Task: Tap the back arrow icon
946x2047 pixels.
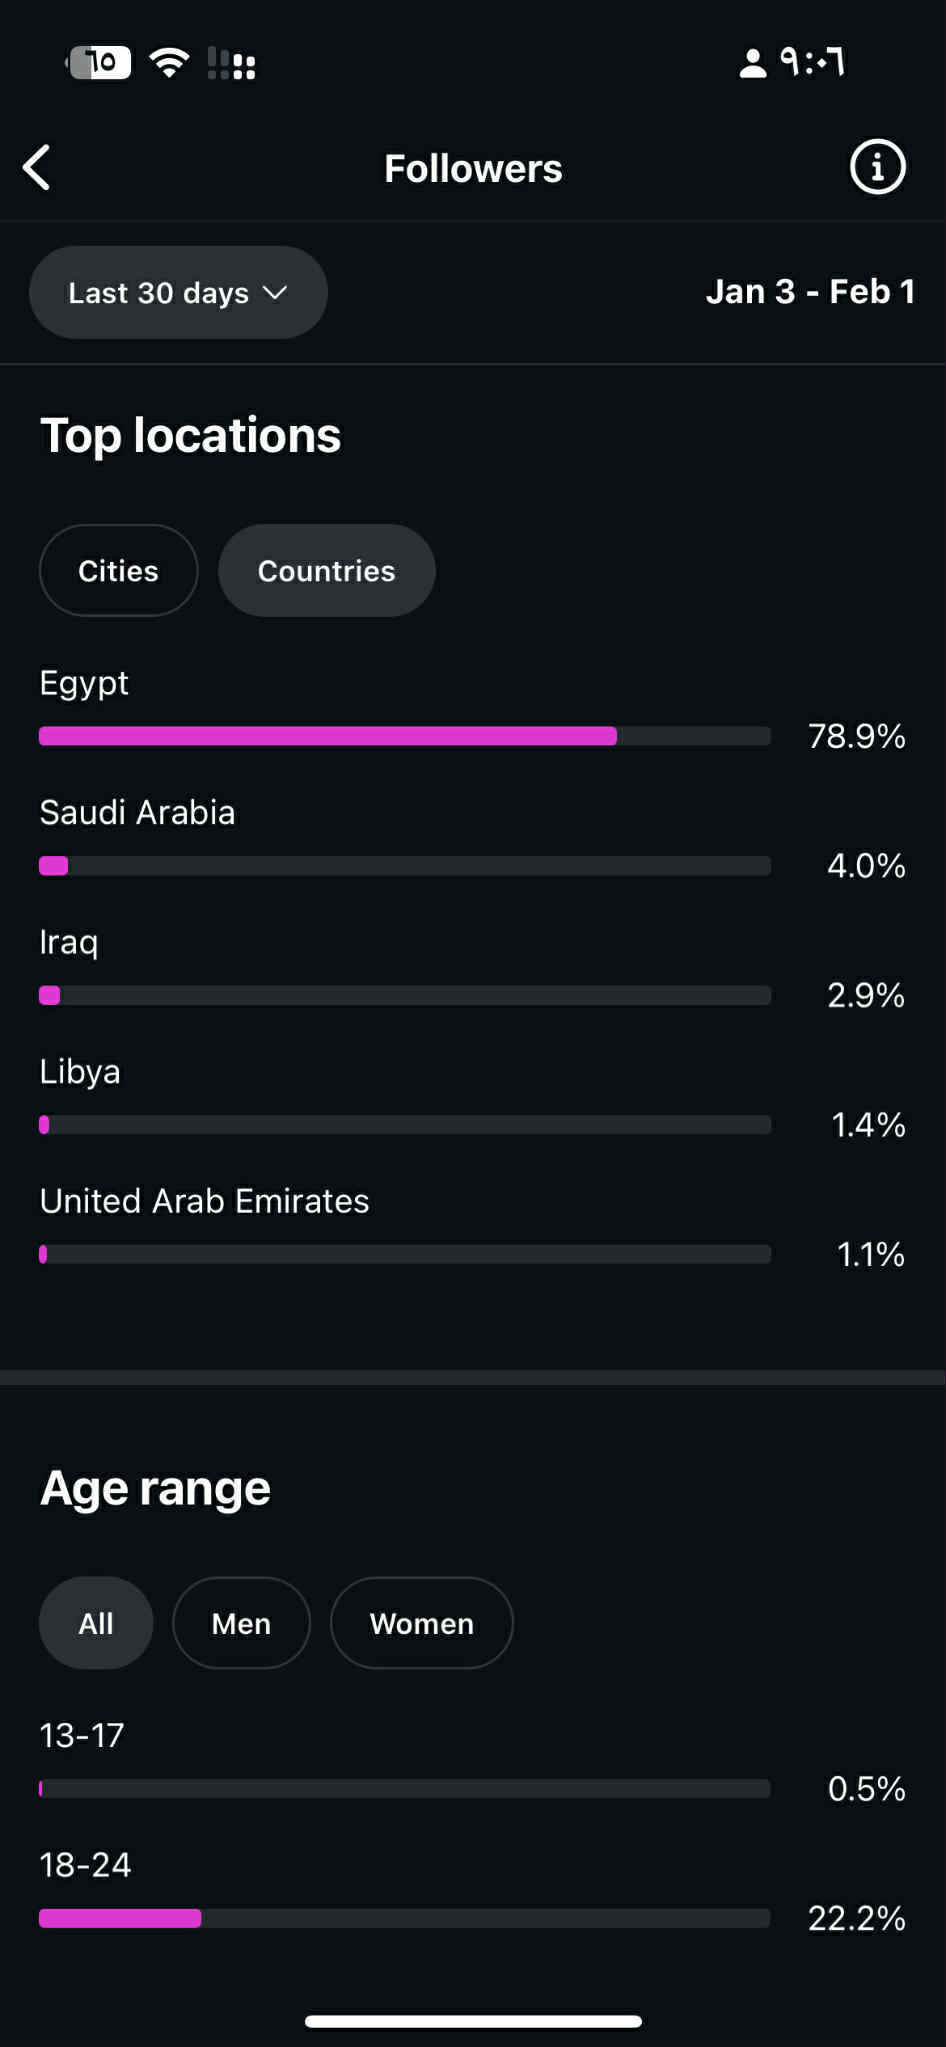Action: point(37,167)
